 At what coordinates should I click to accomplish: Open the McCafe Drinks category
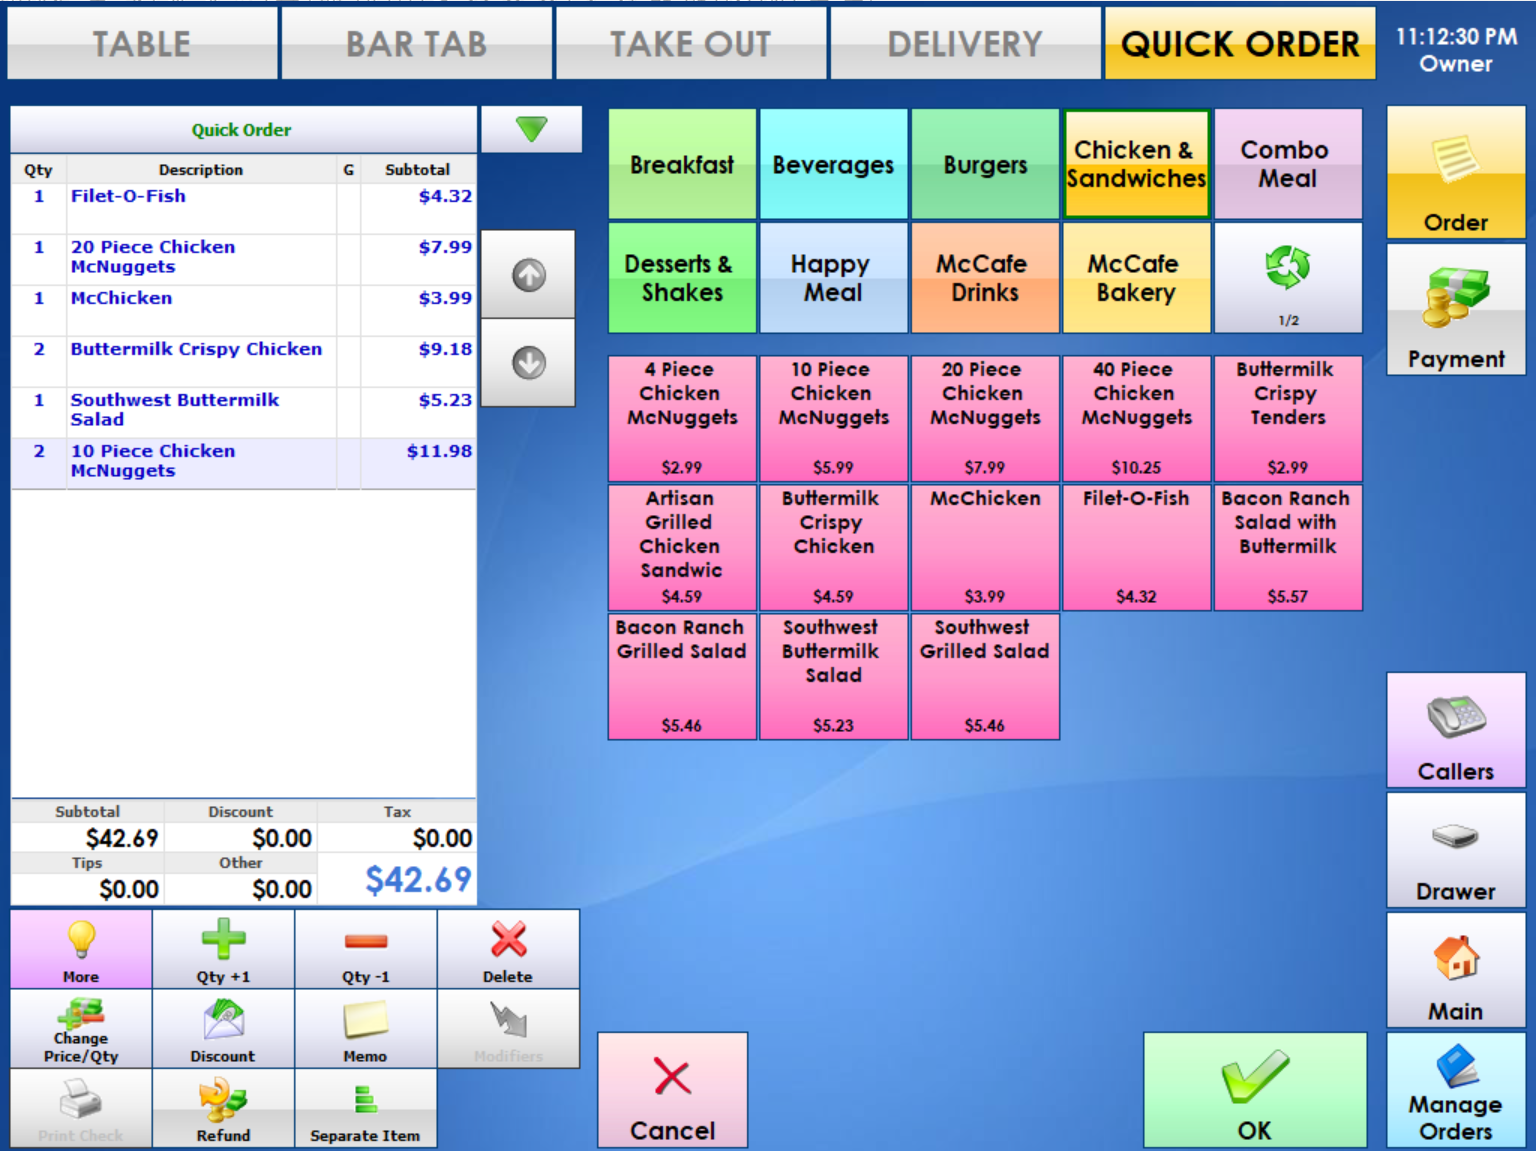pos(985,278)
